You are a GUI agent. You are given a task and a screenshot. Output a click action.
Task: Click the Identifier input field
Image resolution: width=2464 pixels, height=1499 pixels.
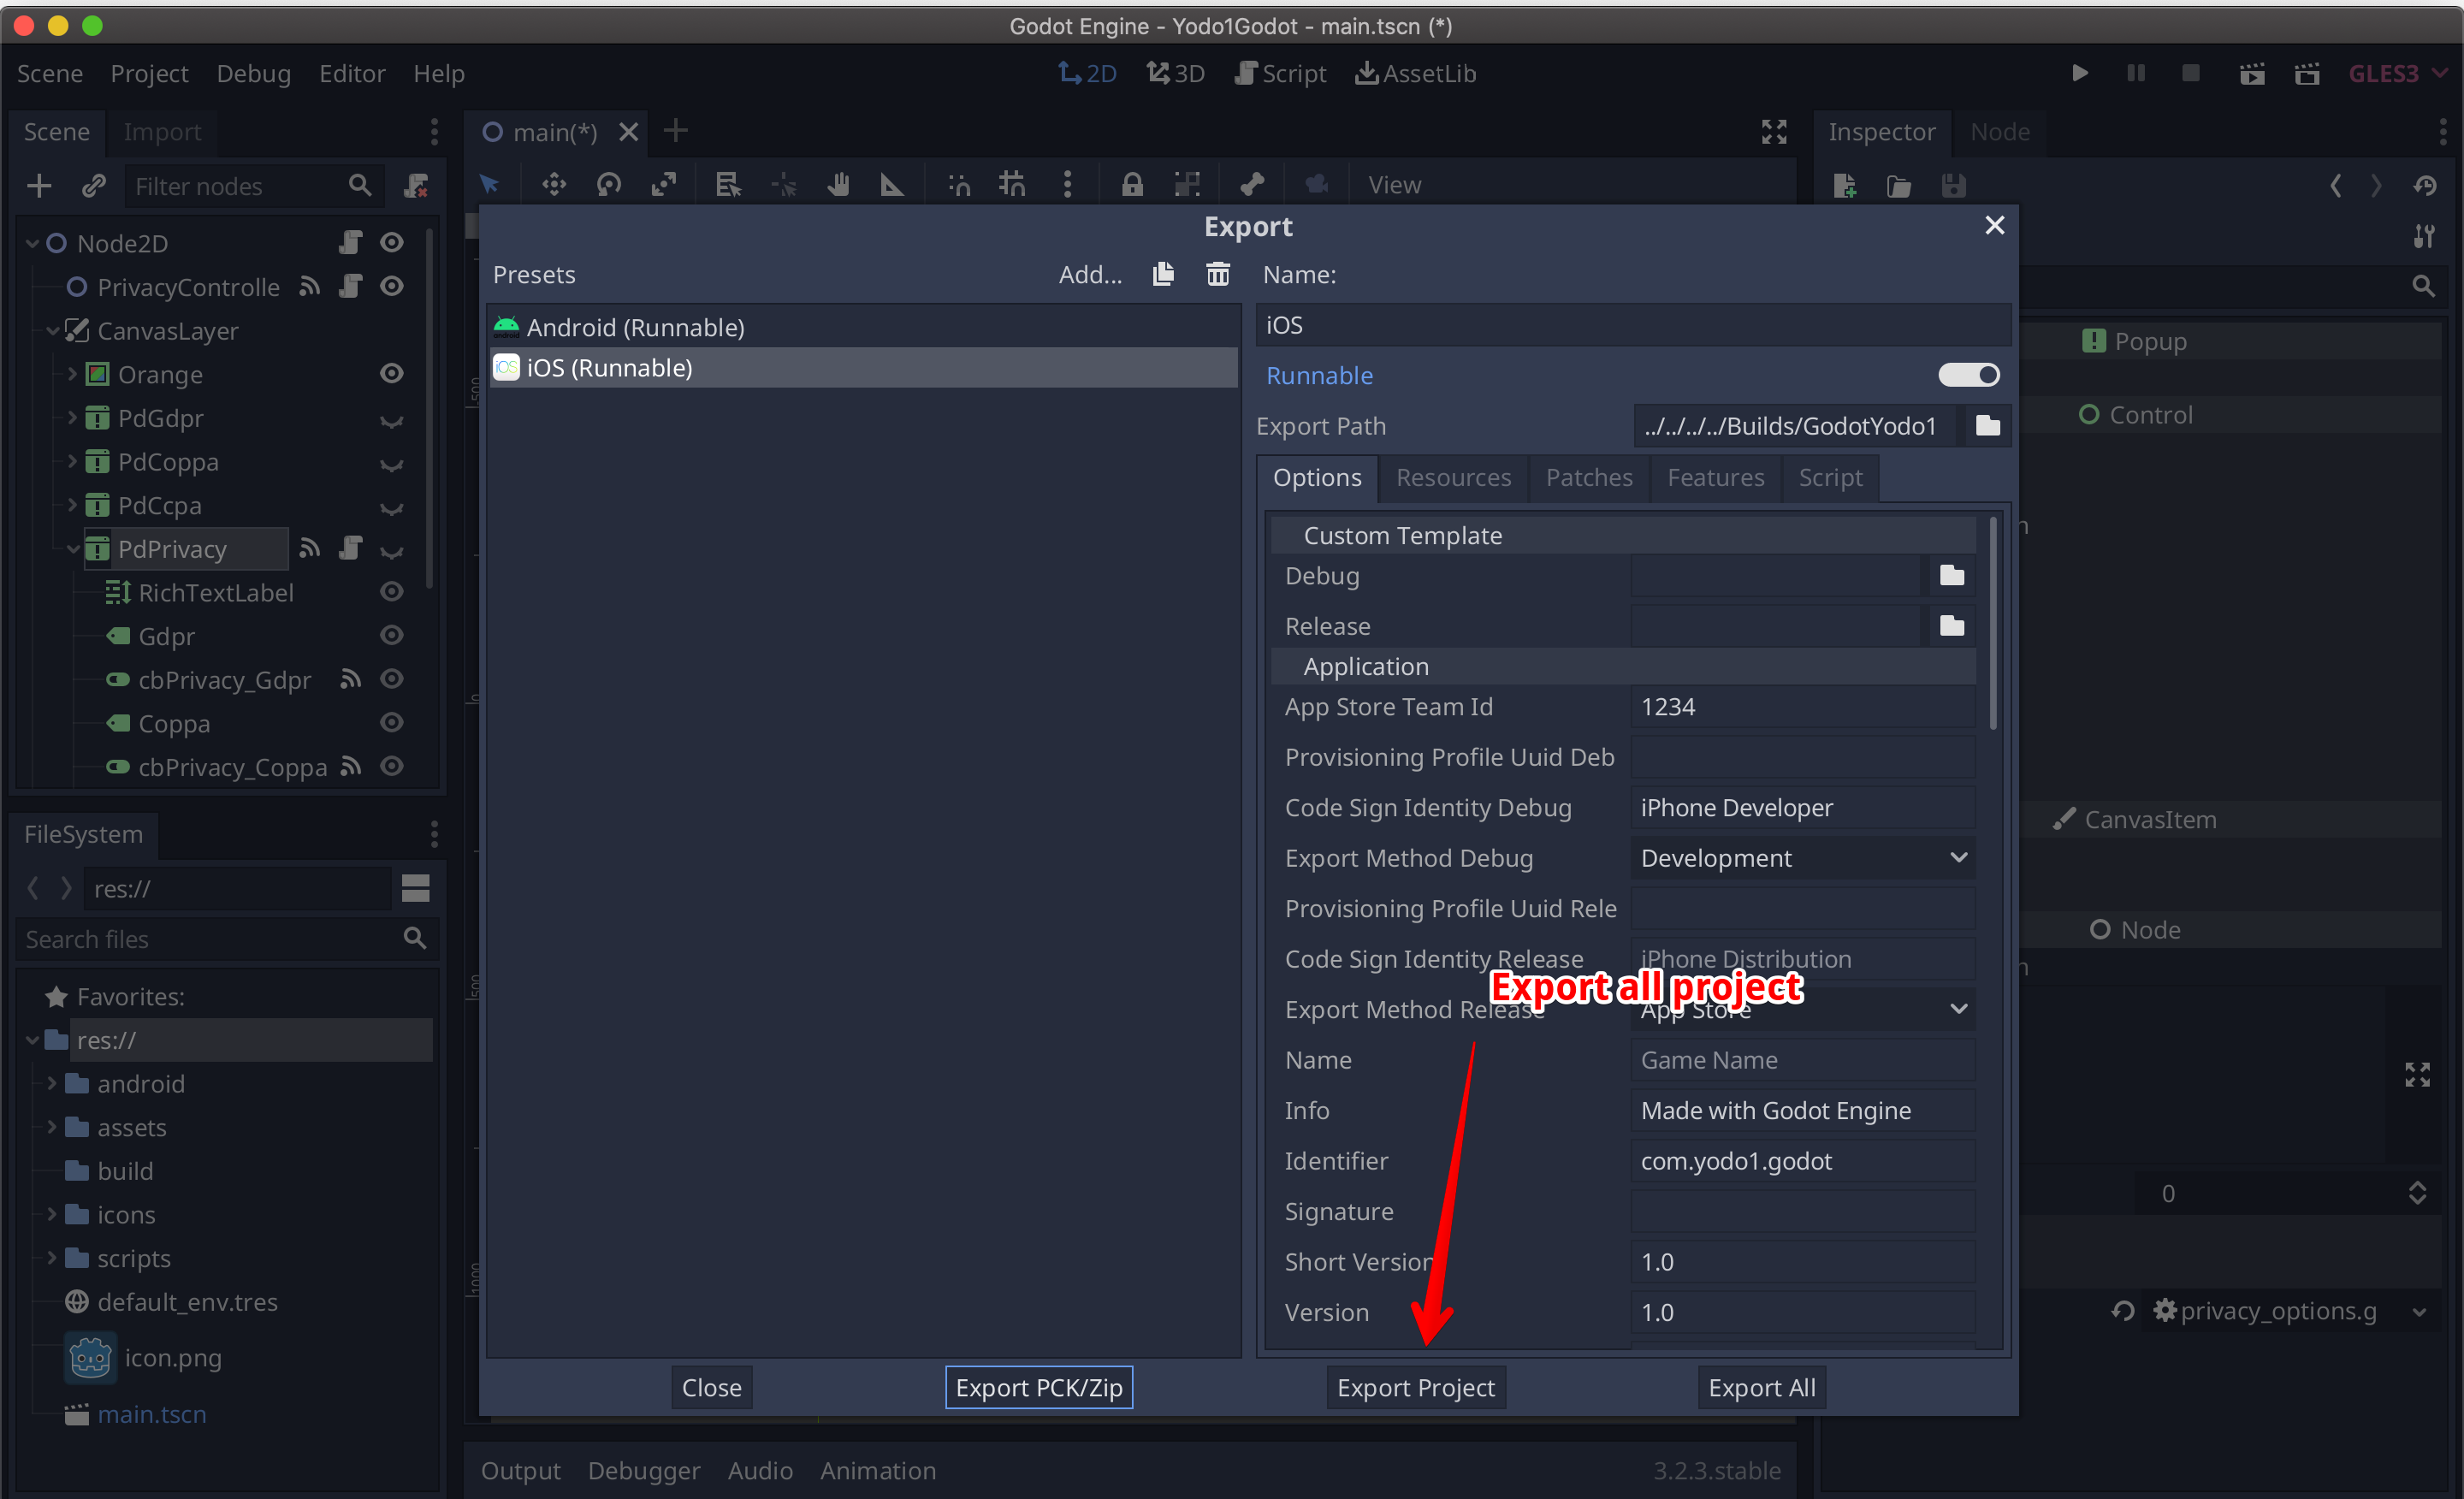(1802, 1161)
